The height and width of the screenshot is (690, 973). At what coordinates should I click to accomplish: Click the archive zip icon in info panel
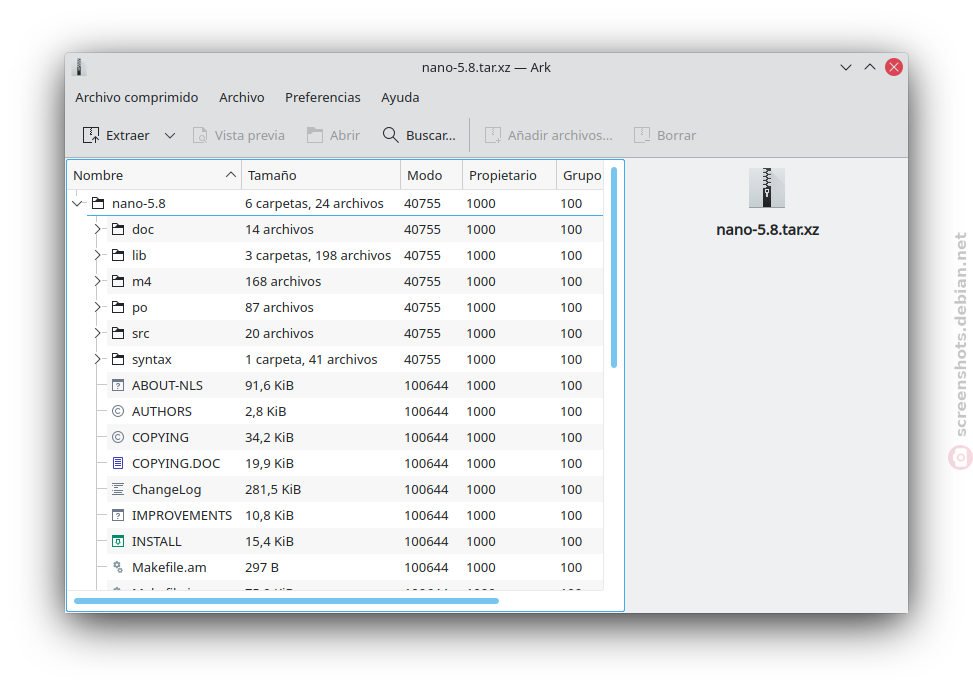coord(767,188)
